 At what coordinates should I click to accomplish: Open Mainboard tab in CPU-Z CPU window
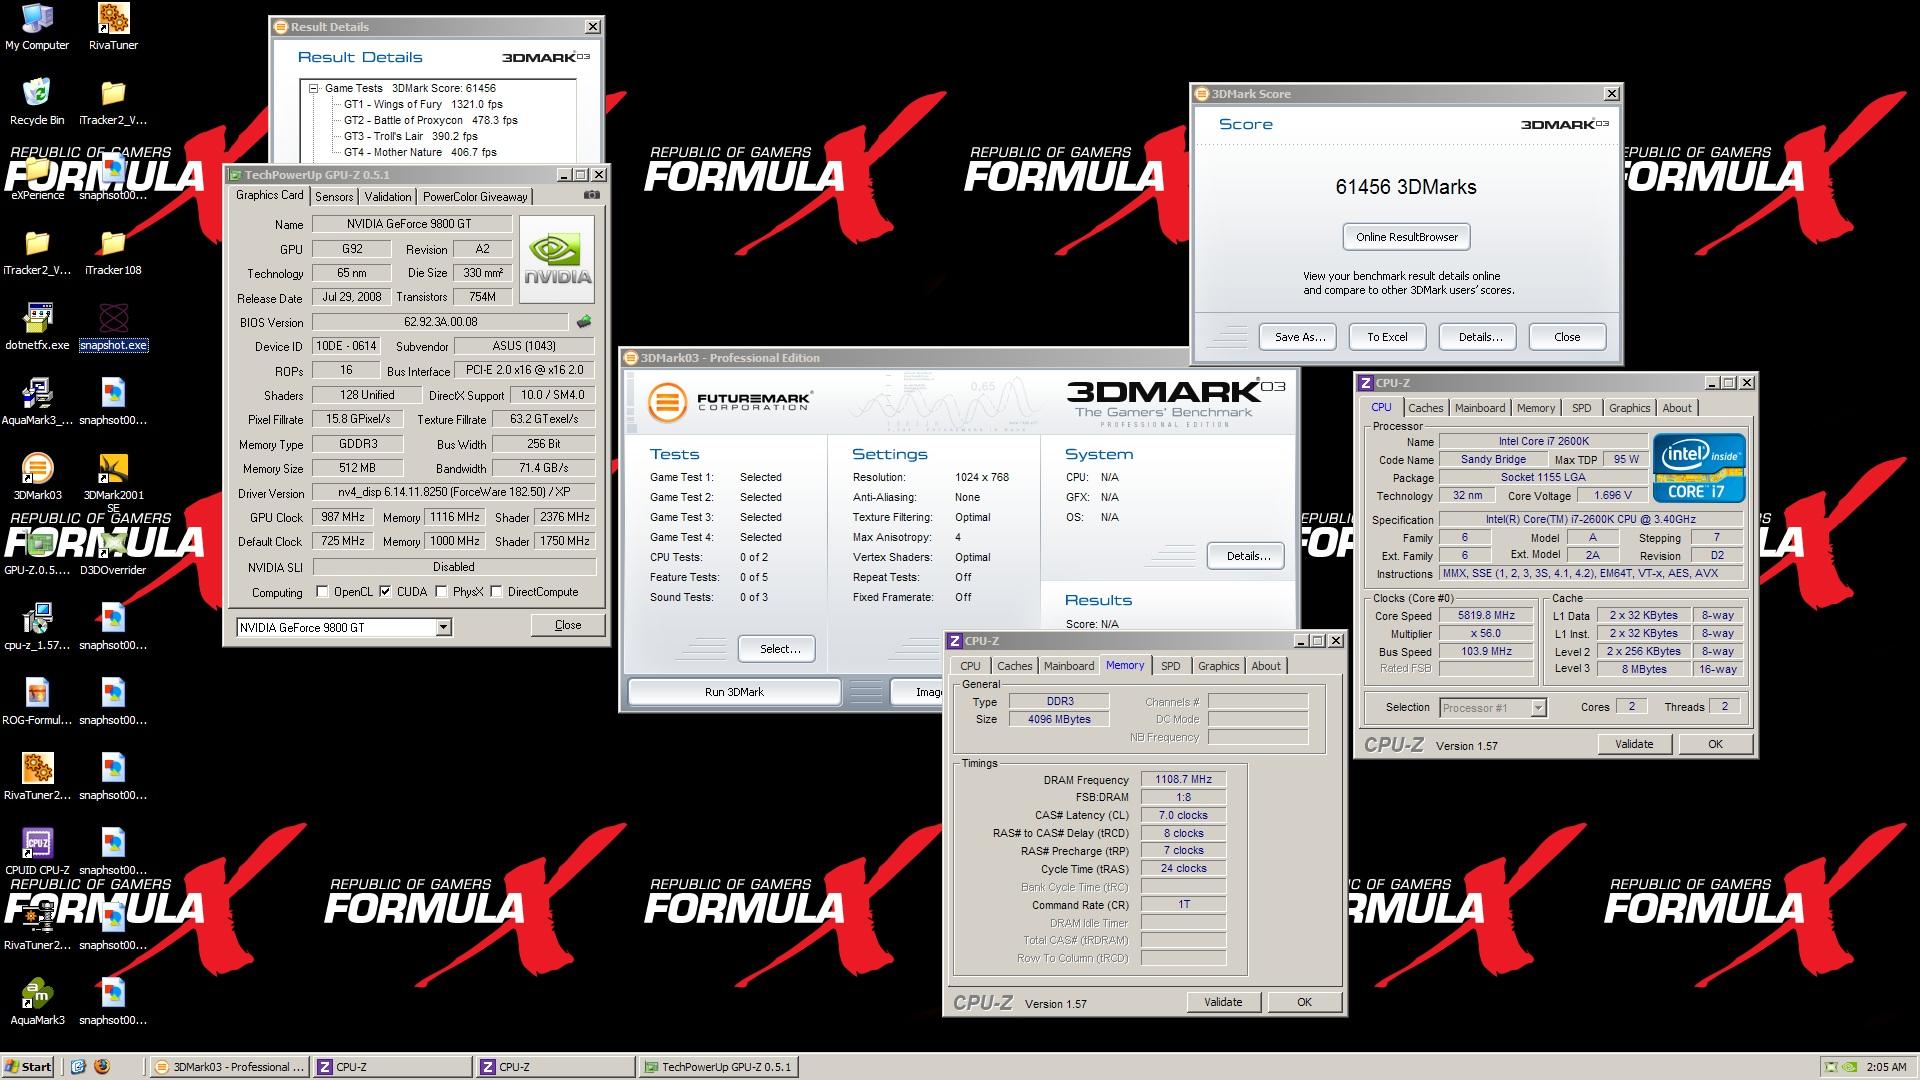pyautogui.click(x=1479, y=408)
